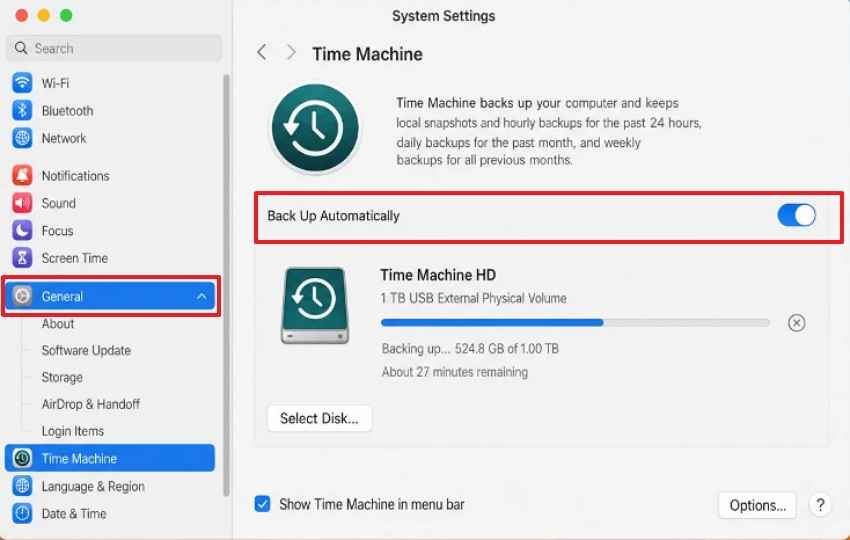850x540 pixels.
Task: Click the Wi-Fi icon in sidebar
Action: pos(22,83)
